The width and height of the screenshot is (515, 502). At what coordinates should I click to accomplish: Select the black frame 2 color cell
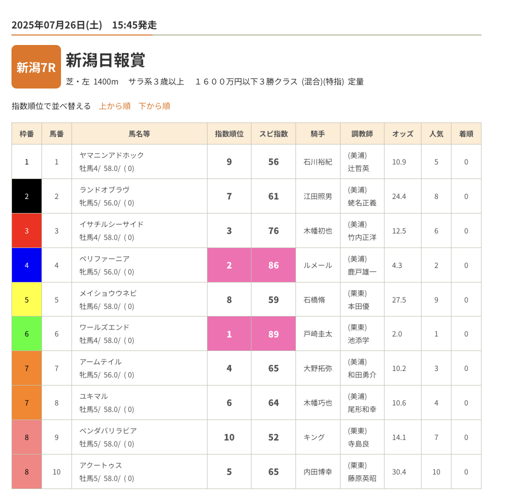coord(27,196)
